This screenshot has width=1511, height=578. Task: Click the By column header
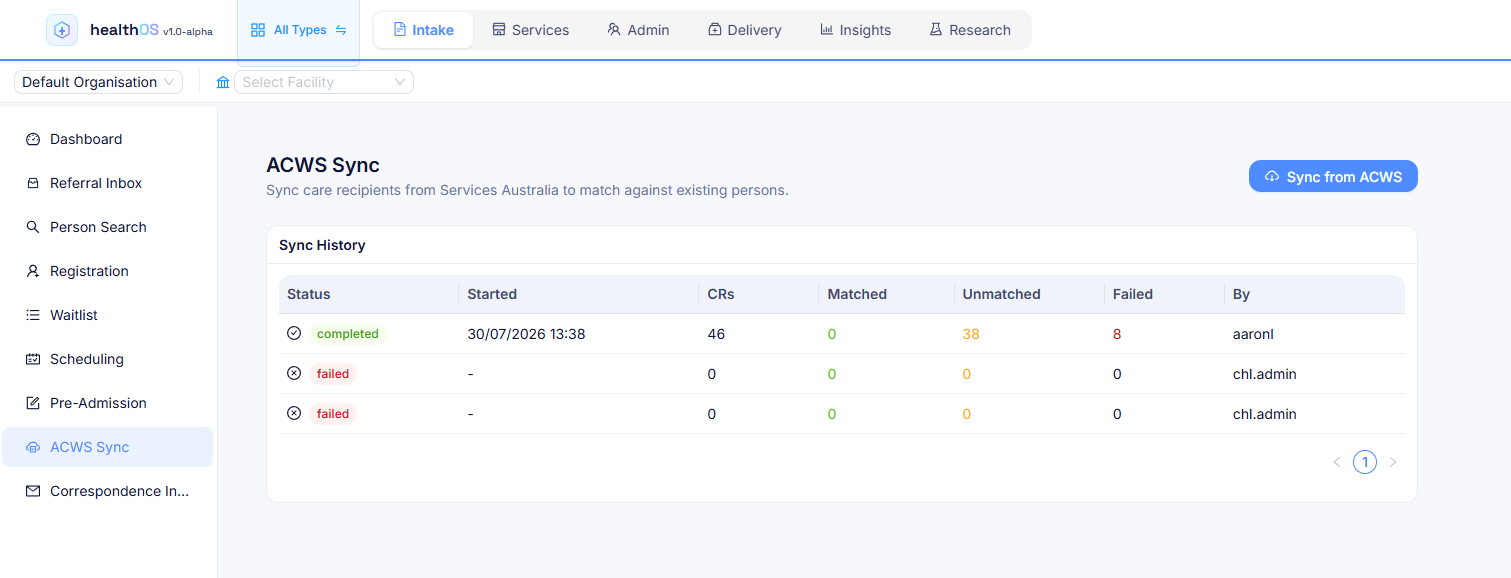[1241, 294]
